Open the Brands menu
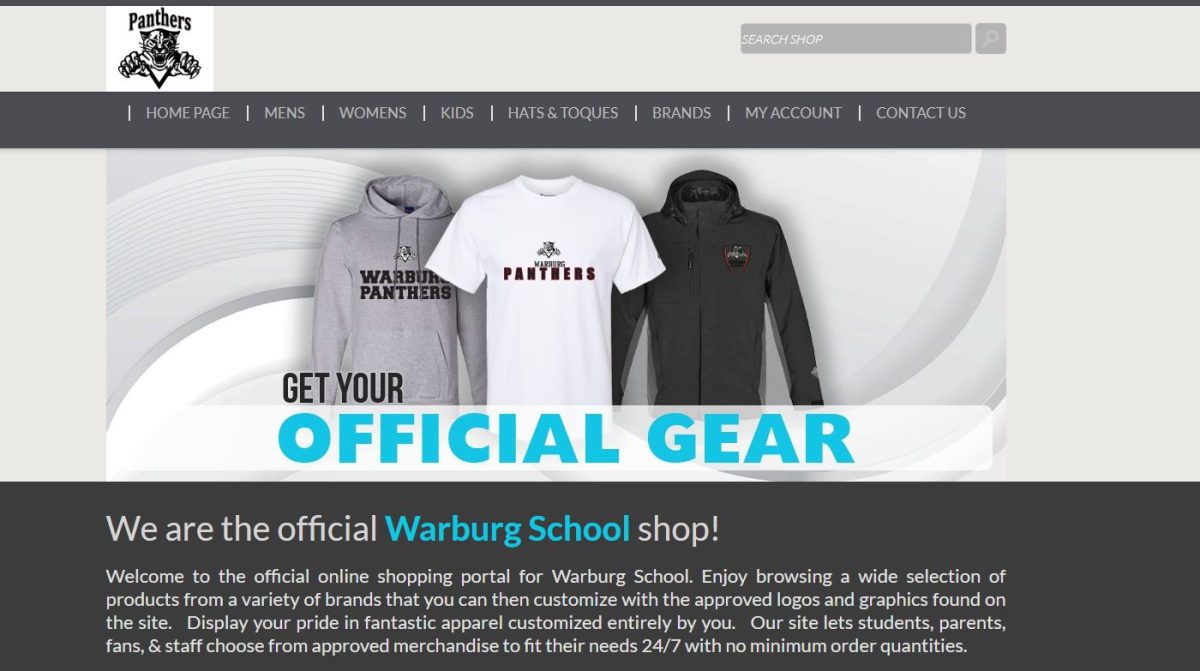The width and height of the screenshot is (1200, 671). (682, 113)
